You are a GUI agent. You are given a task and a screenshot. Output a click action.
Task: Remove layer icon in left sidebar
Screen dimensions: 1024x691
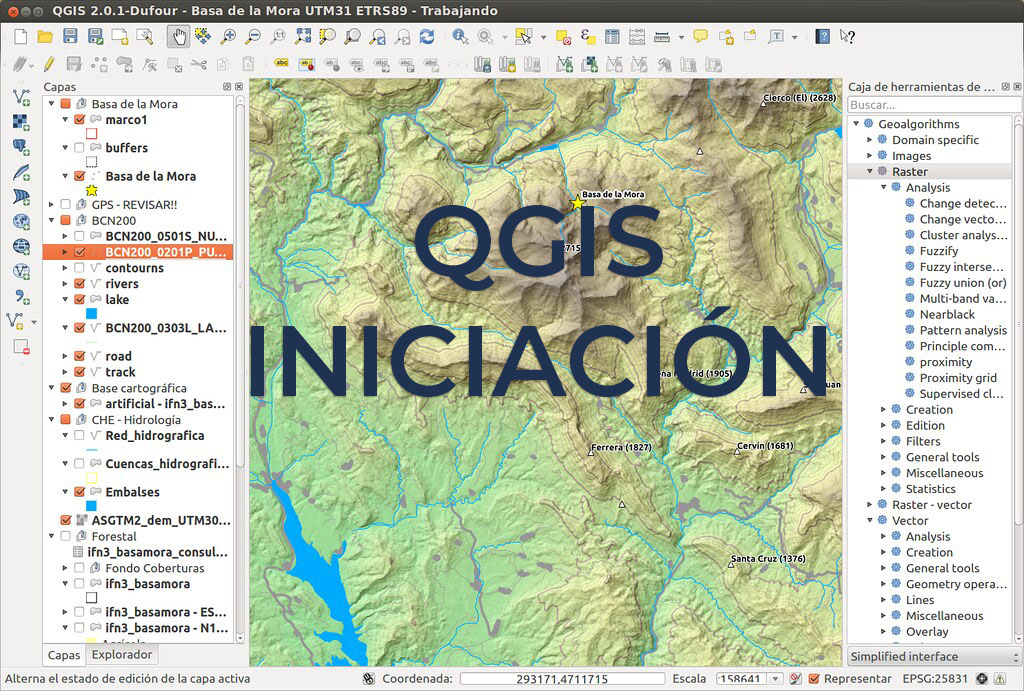coord(22,346)
